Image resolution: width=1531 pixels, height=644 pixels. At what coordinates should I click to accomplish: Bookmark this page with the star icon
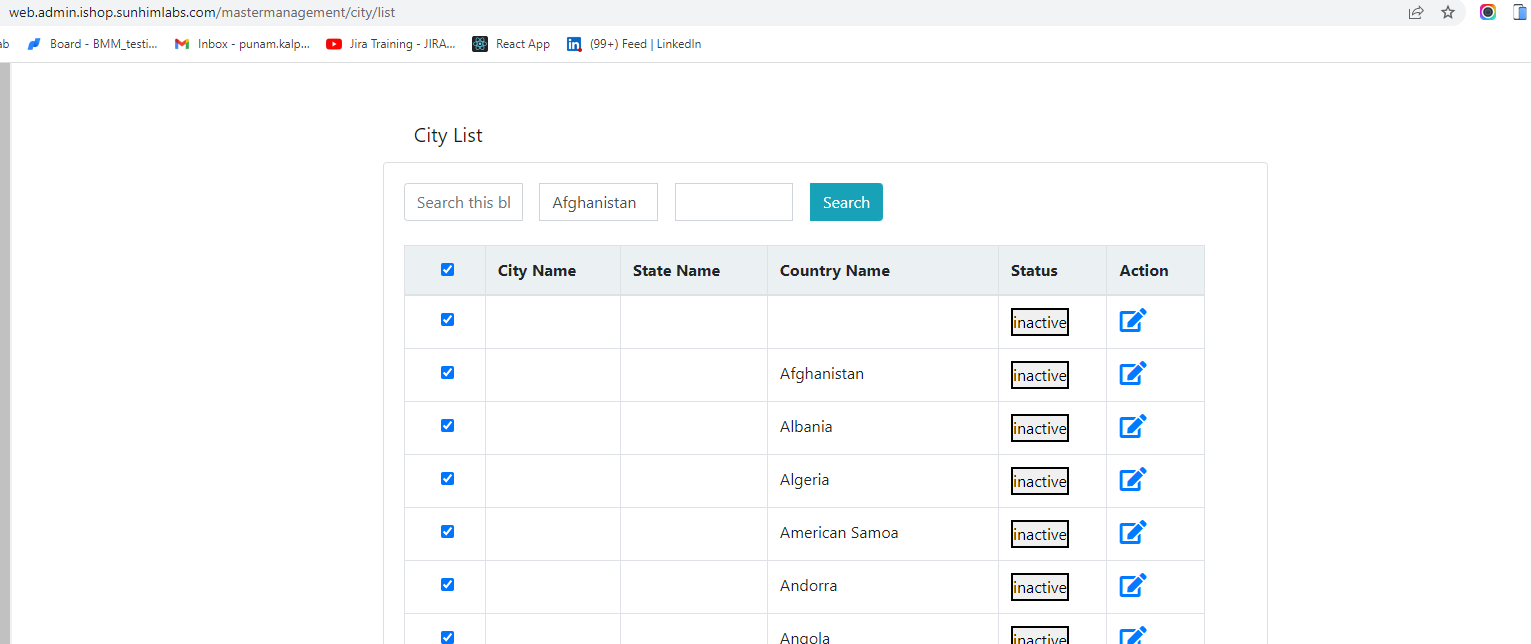pos(1447,12)
